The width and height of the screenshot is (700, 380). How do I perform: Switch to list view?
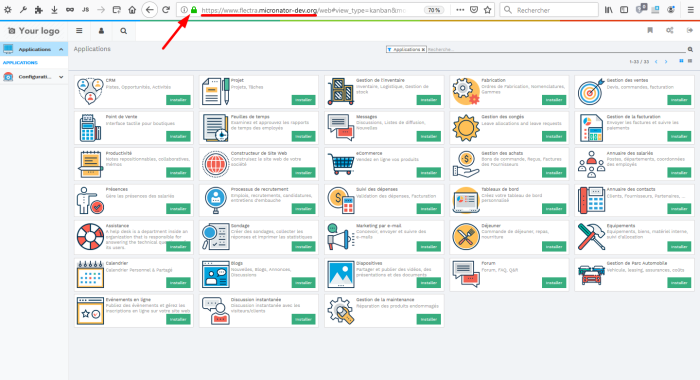(690, 61)
